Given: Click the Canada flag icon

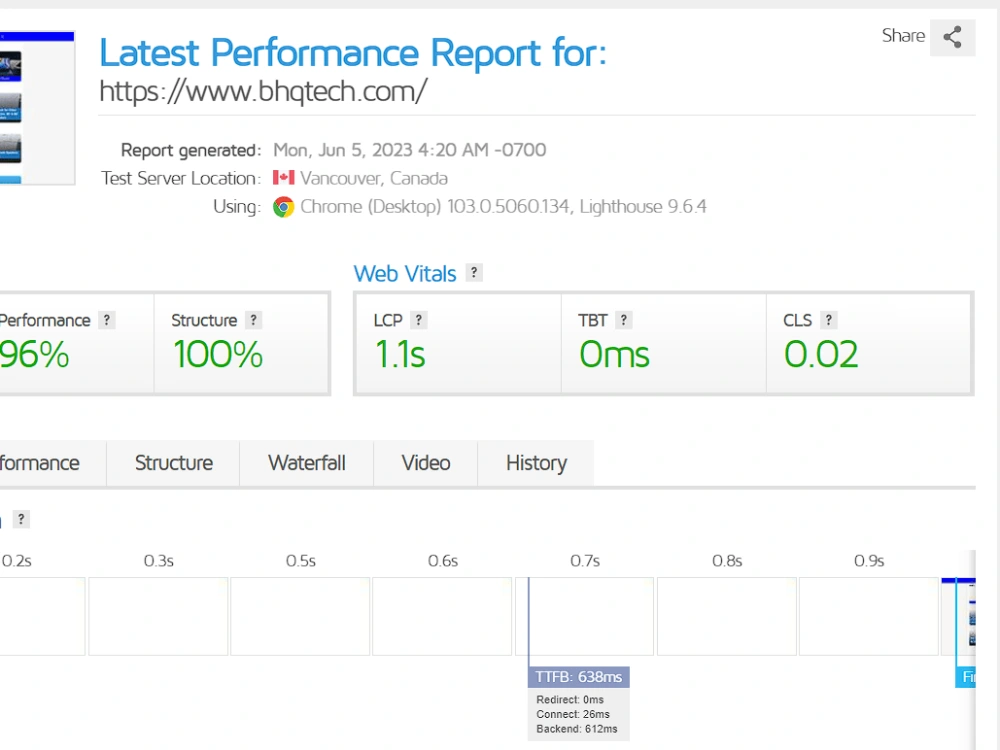Looking at the screenshot, I should (x=283, y=177).
